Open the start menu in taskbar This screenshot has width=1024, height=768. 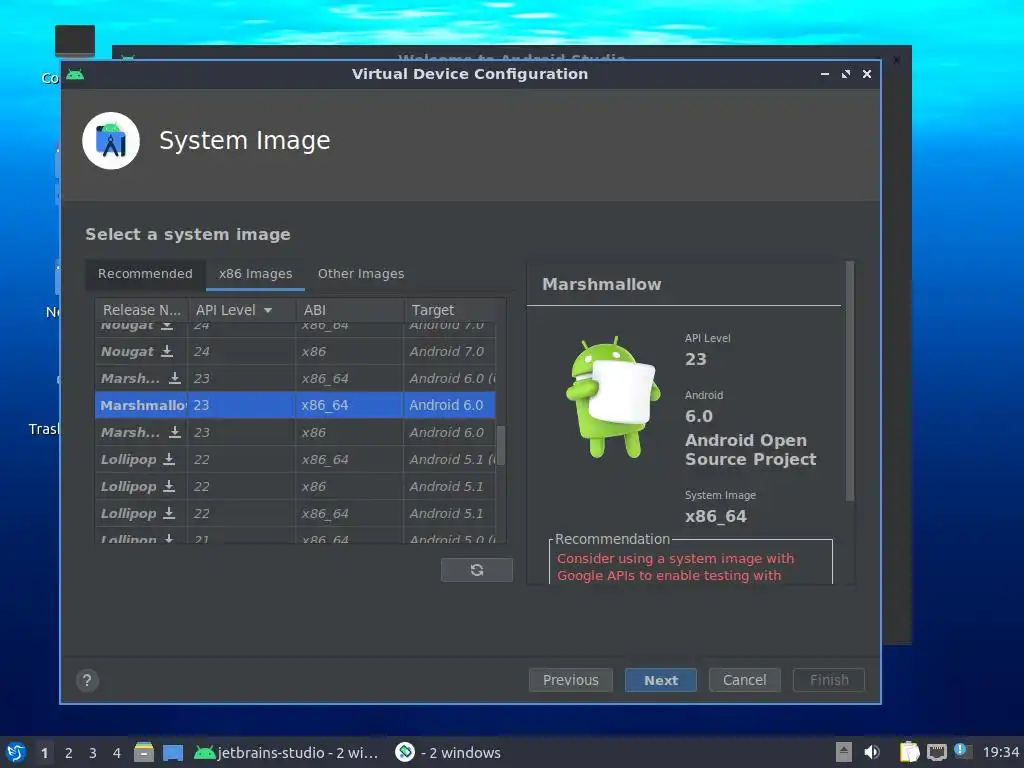16,752
